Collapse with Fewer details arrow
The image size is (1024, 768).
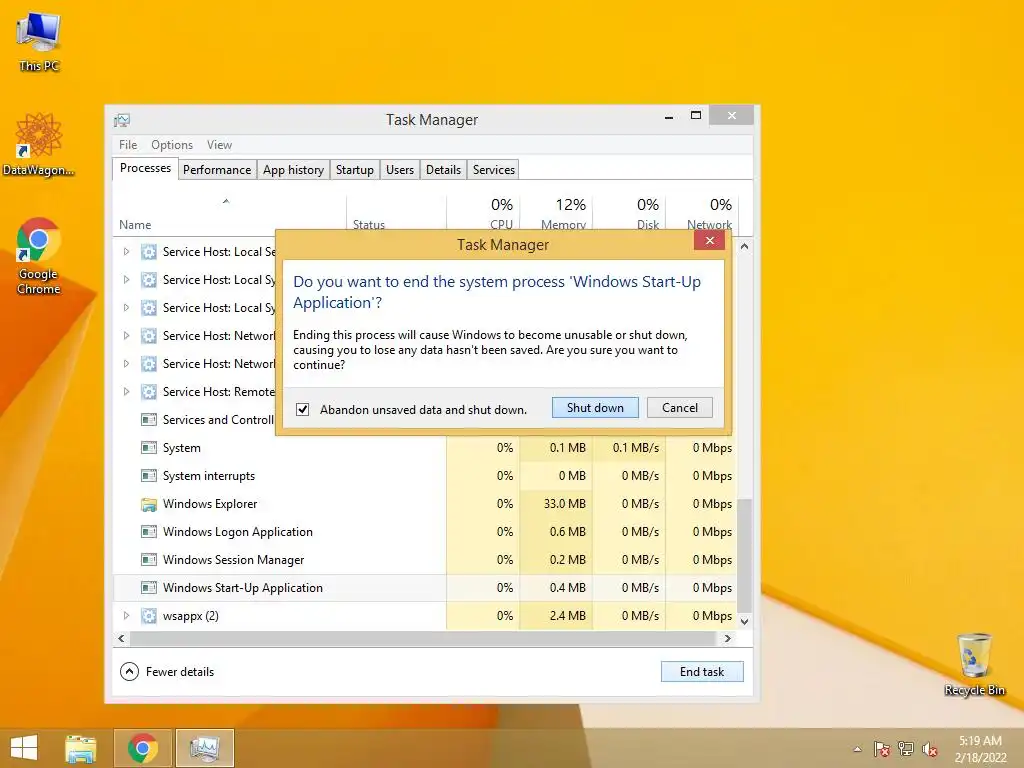[x=129, y=671]
